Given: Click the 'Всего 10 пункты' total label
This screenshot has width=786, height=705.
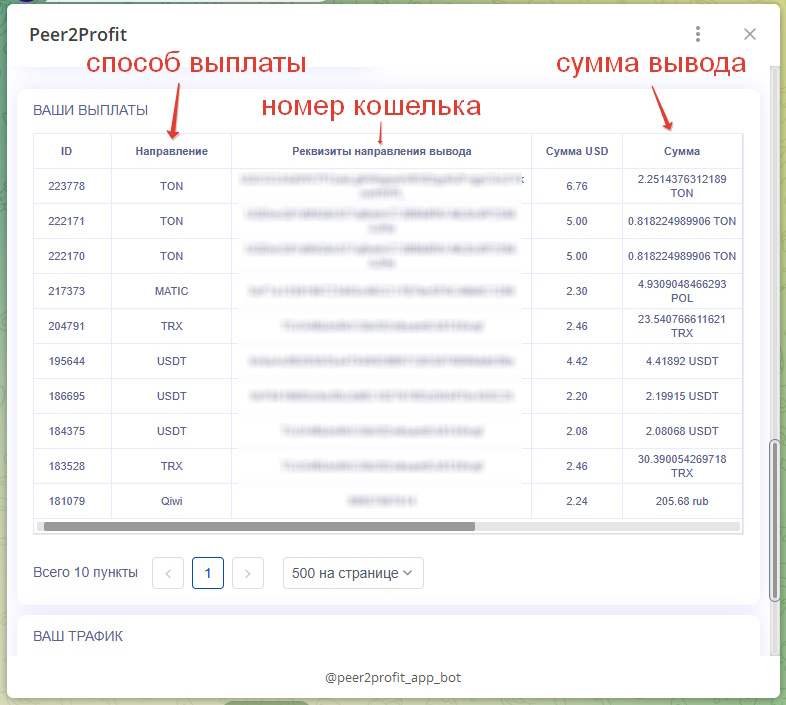Looking at the screenshot, I should tap(85, 572).
